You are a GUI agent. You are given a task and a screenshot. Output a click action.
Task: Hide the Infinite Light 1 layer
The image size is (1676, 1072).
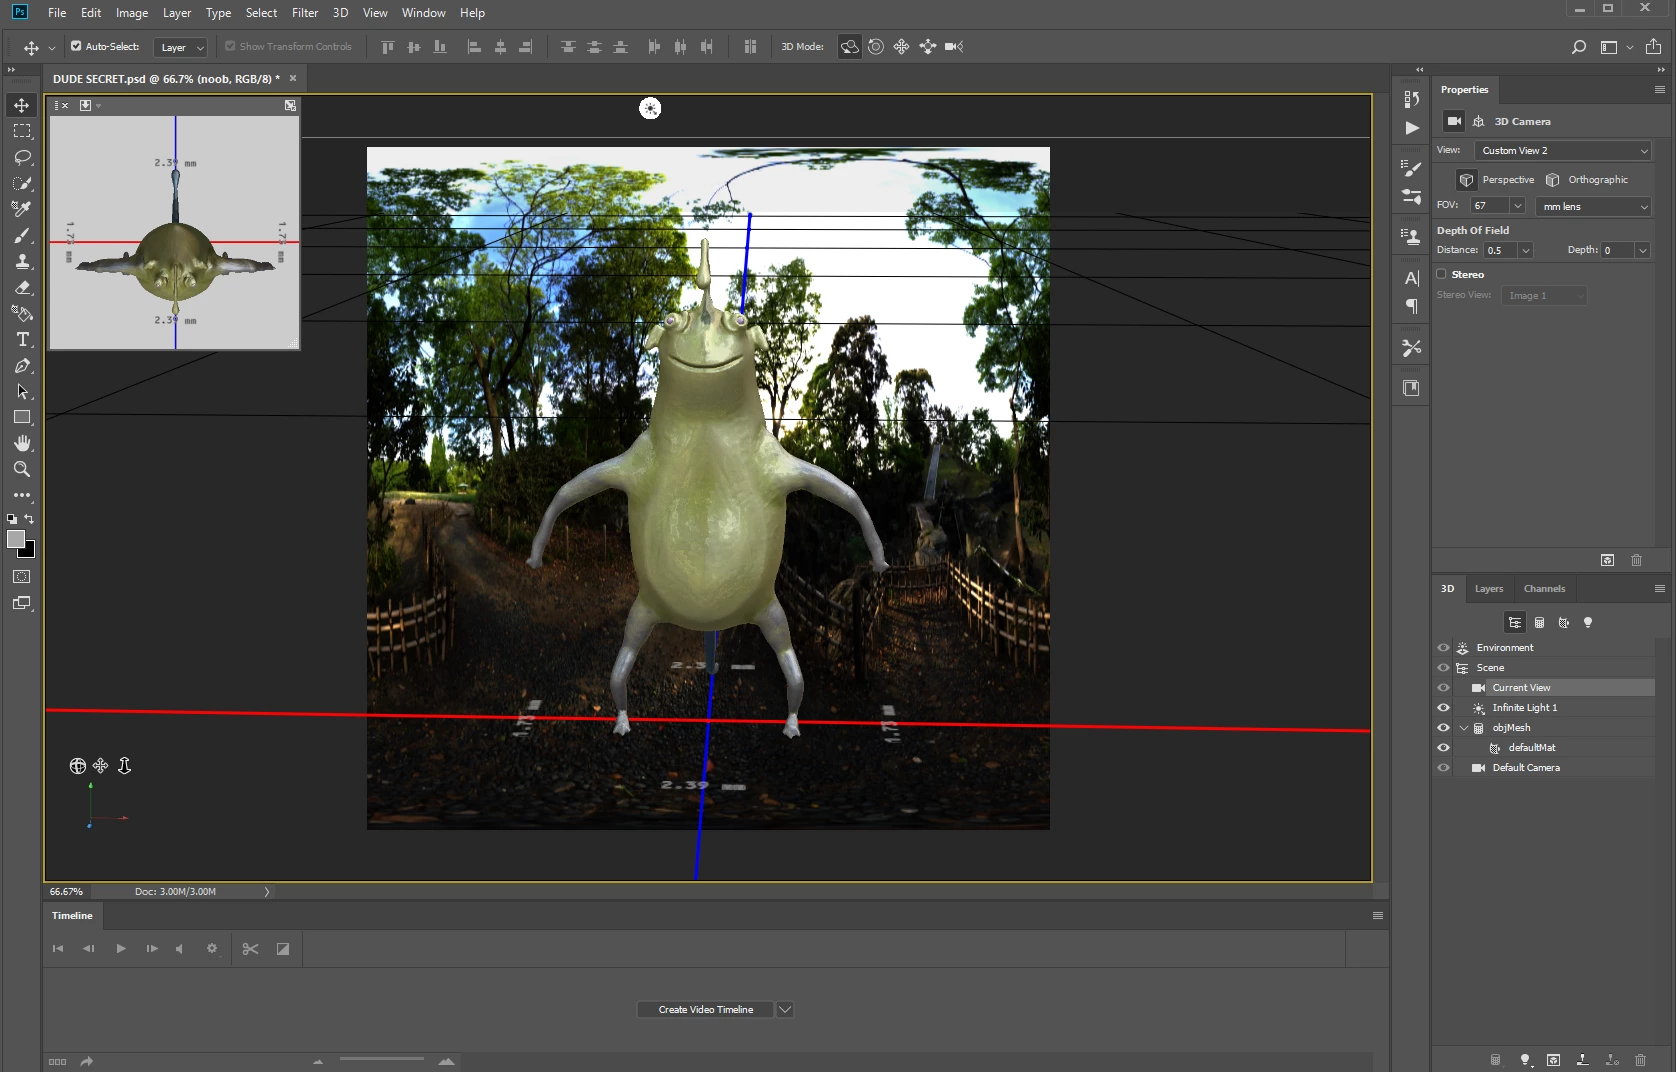tap(1443, 708)
